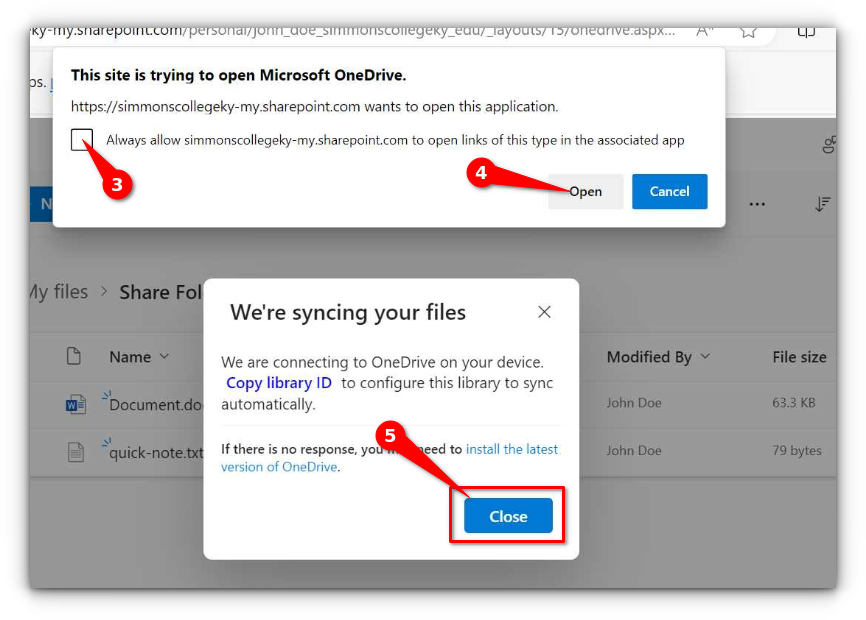Screen dimensions: 866x620
Task: Check the Always allow sharepoint.com checkbox
Action: 82,140
